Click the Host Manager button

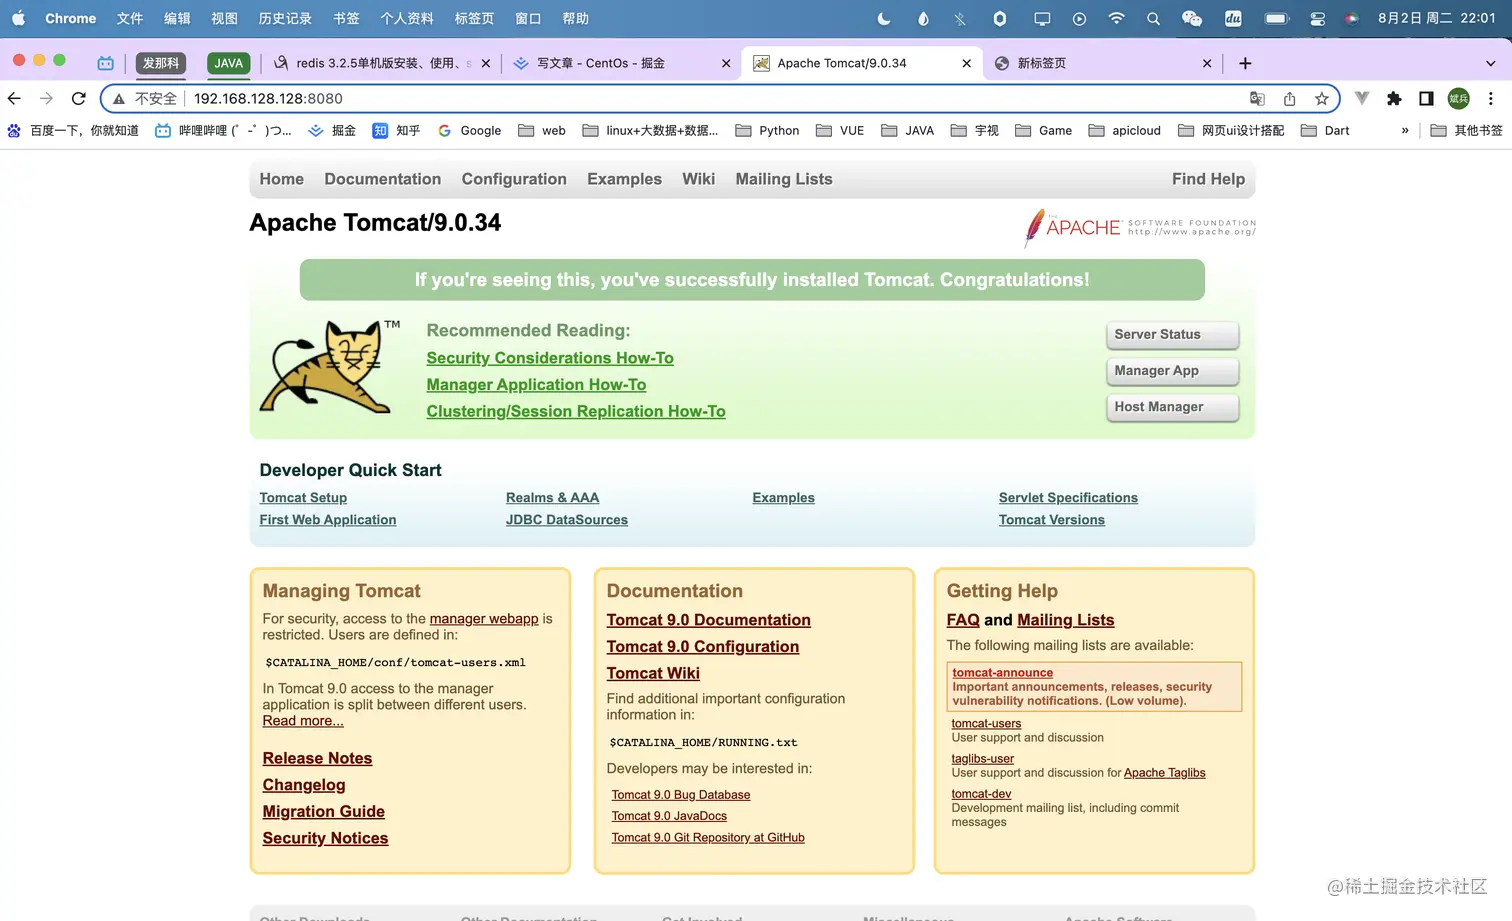click(x=1172, y=407)
